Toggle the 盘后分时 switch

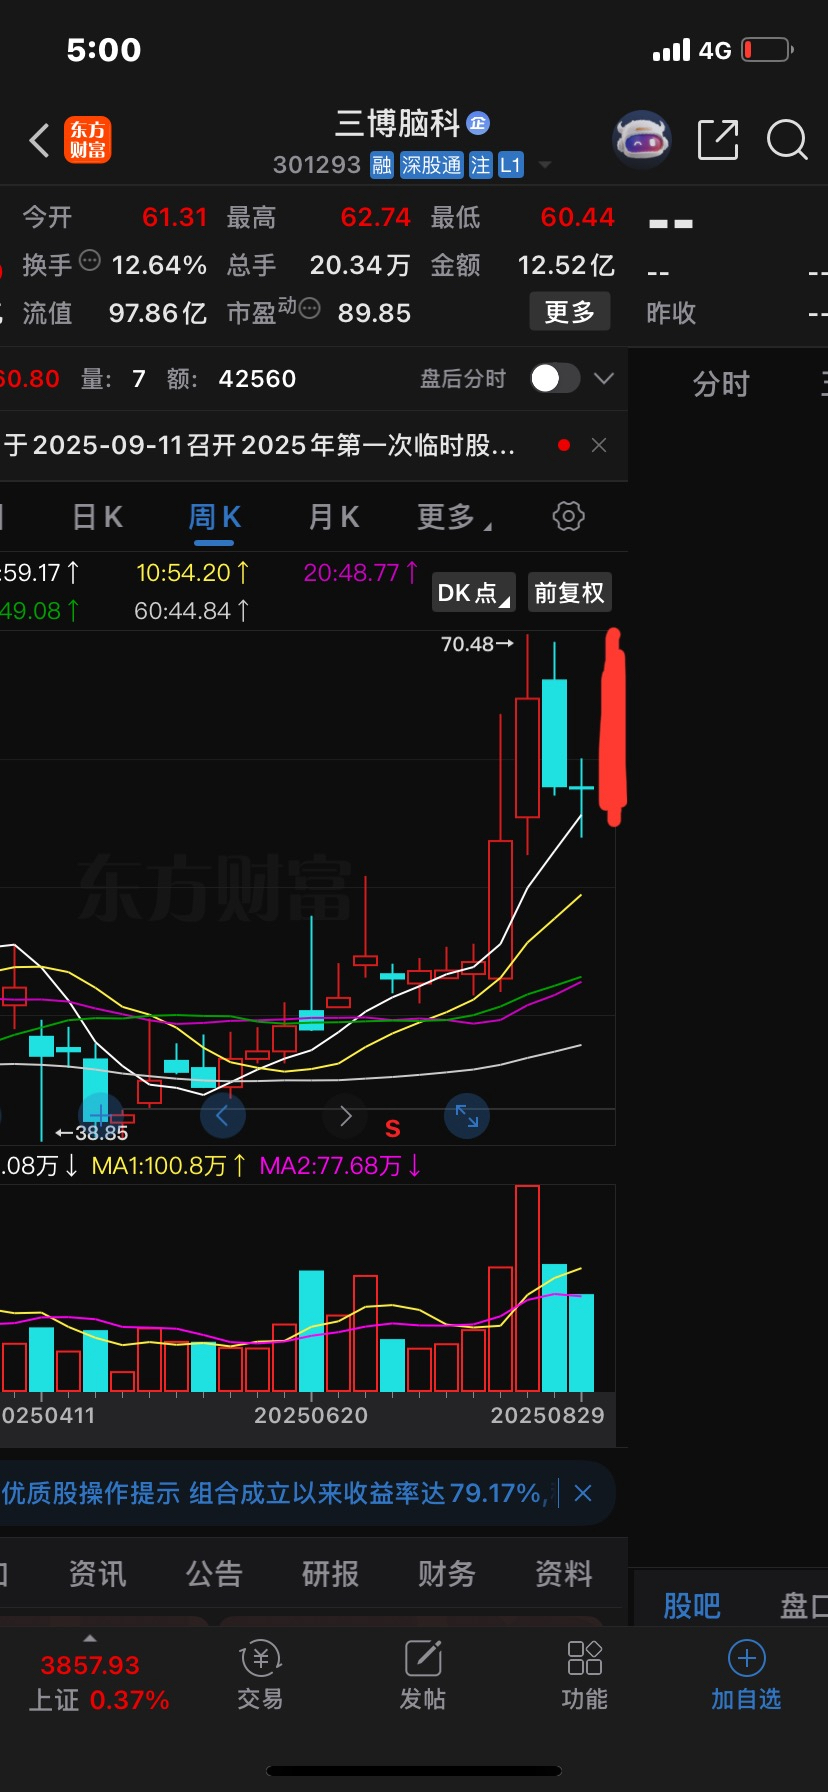point(555,378)
